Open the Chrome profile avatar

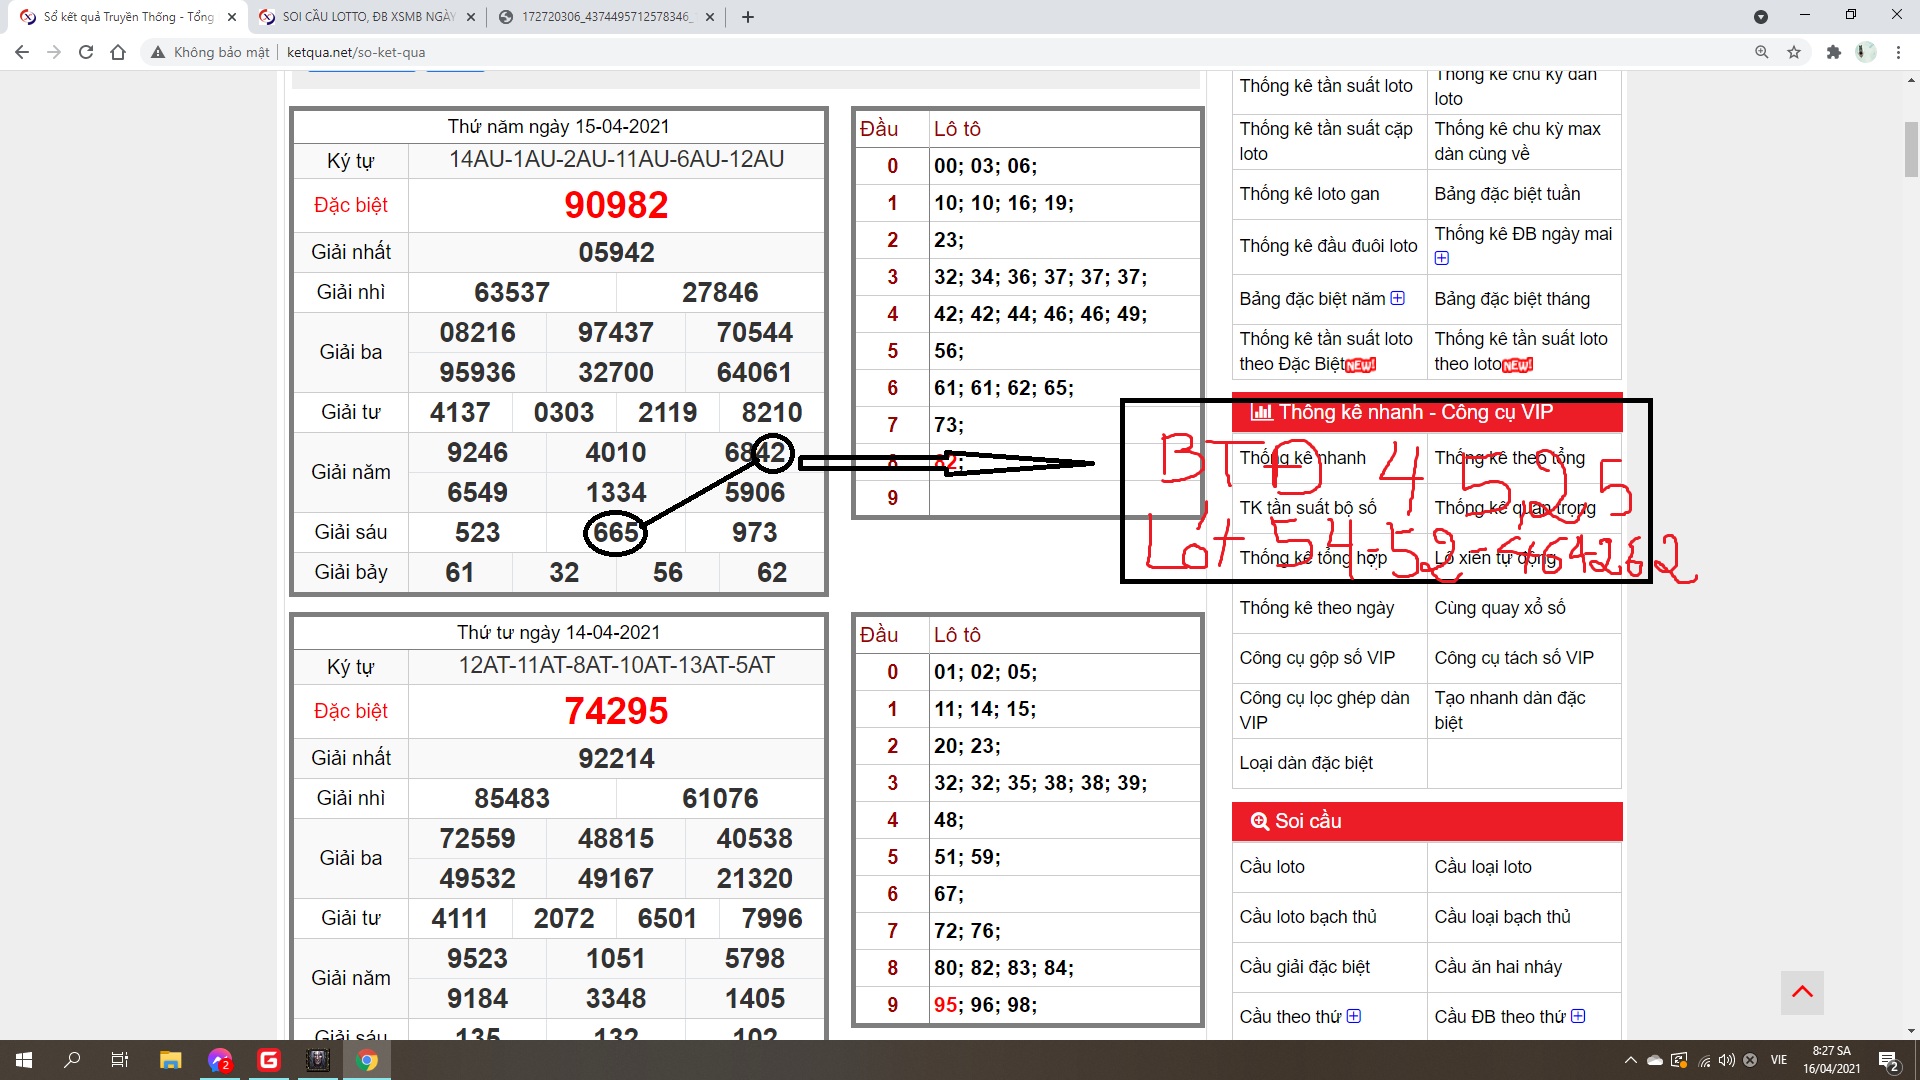point(1865,52)
